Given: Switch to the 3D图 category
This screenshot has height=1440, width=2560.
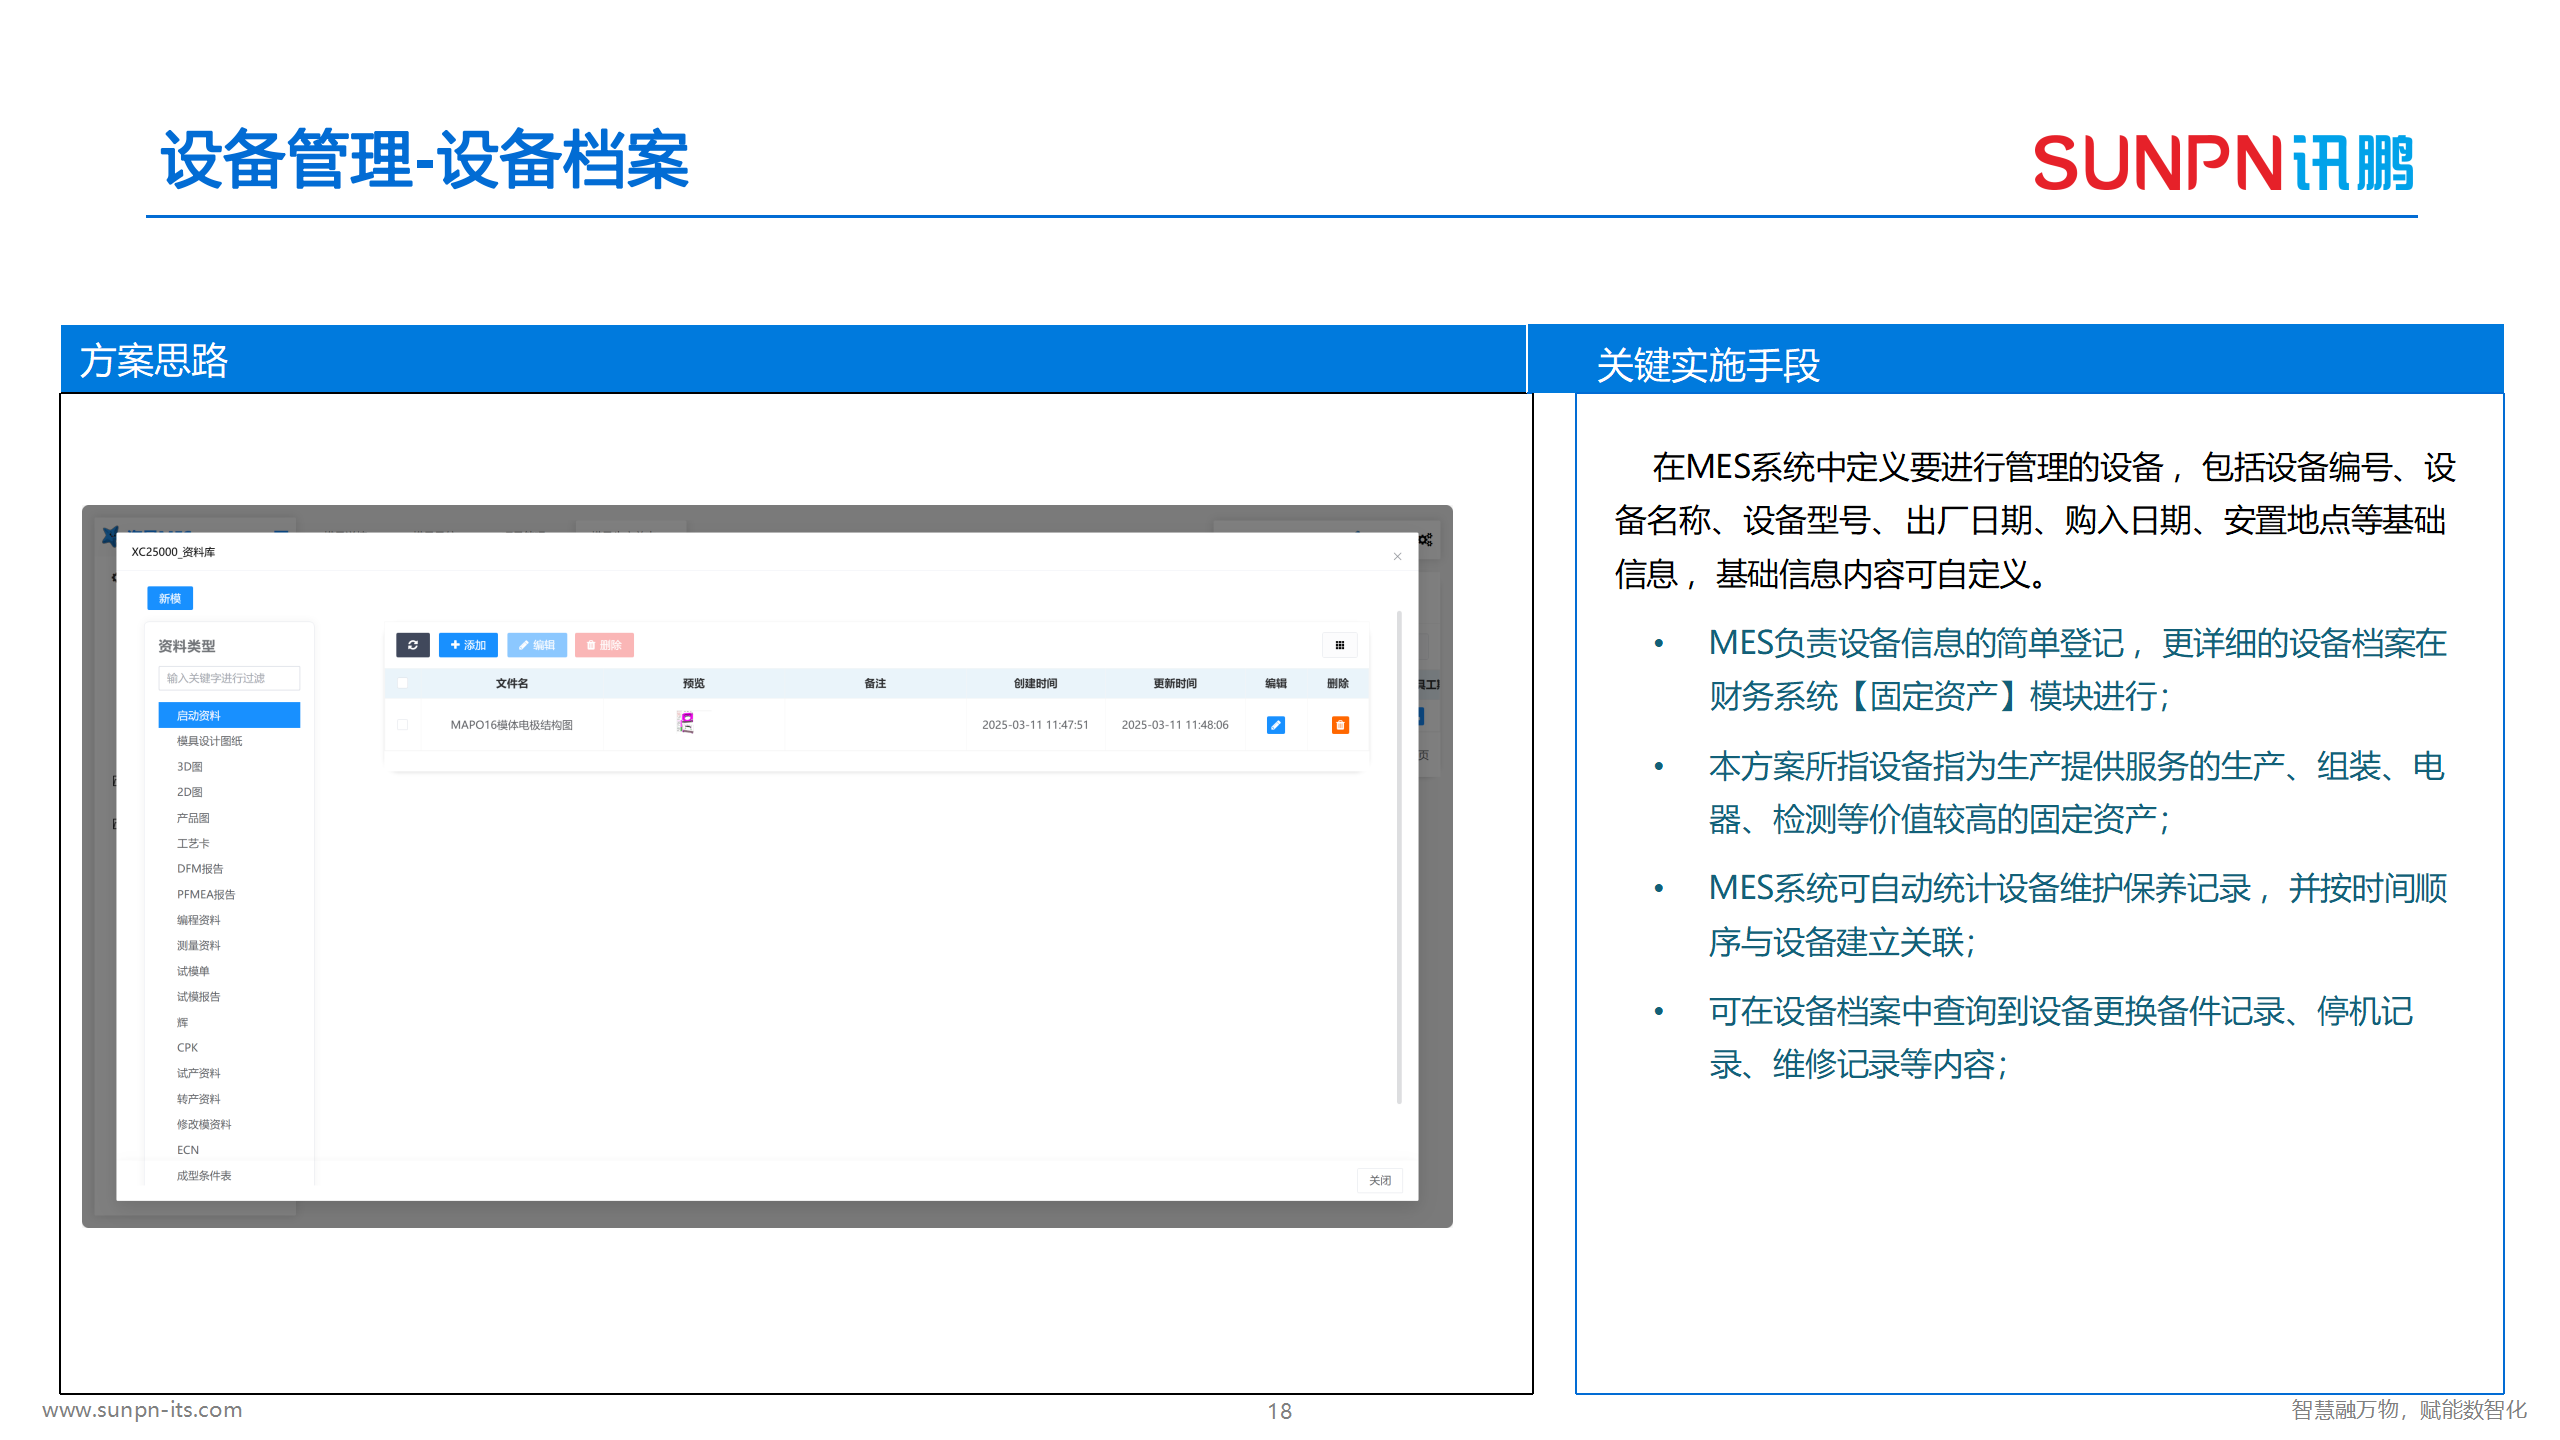Looking at the screenshot, I should tap(190, 766).
